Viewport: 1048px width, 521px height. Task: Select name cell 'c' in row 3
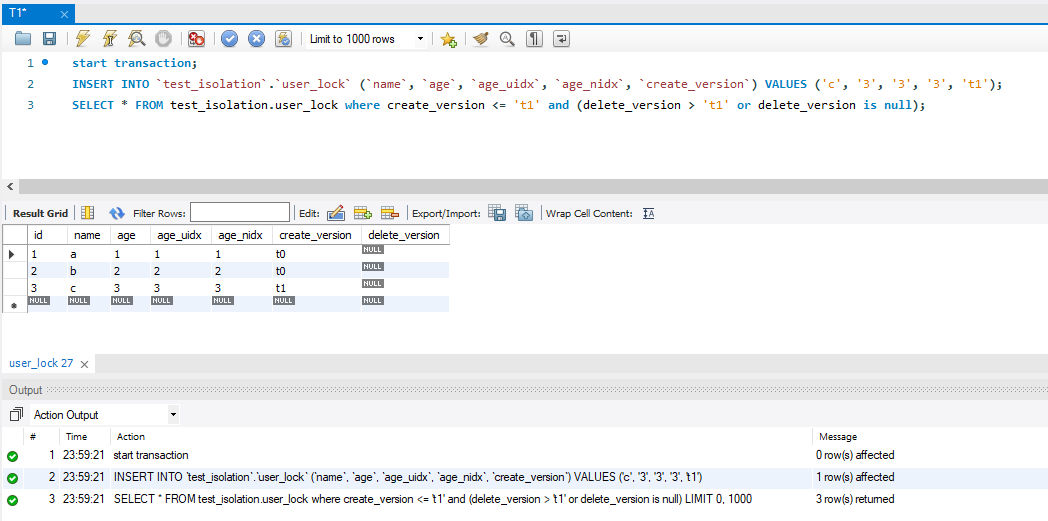89,287
